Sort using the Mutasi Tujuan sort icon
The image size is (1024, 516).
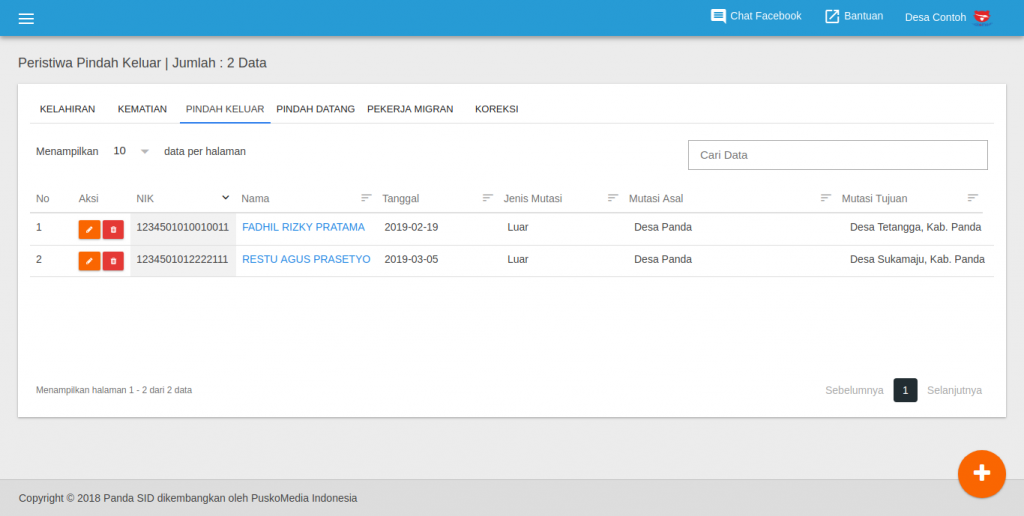[x=973, y=197]
